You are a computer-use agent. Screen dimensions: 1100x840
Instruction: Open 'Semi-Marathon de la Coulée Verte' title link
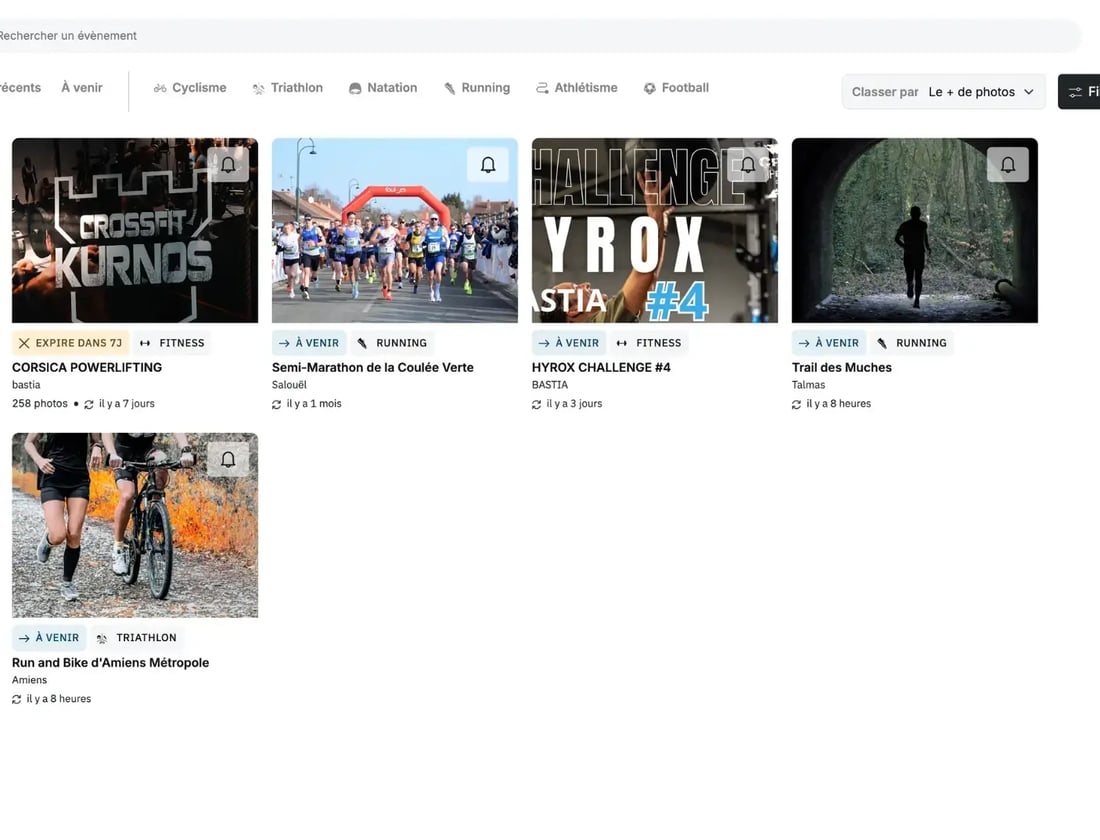373,368
